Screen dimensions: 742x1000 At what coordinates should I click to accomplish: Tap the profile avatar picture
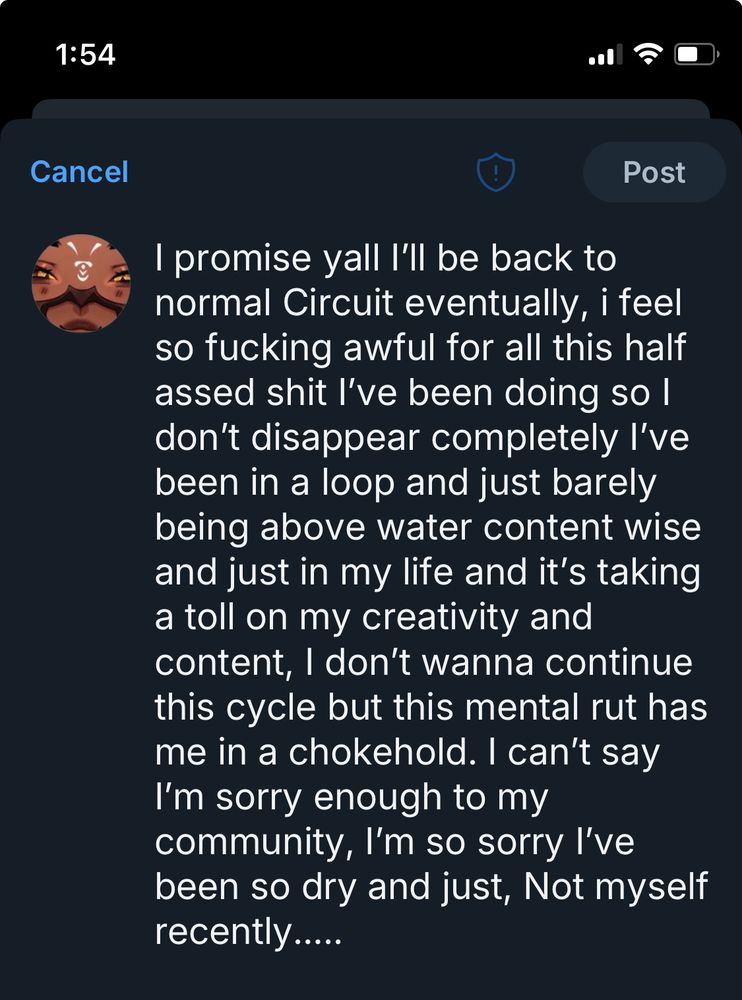[82, 284]
